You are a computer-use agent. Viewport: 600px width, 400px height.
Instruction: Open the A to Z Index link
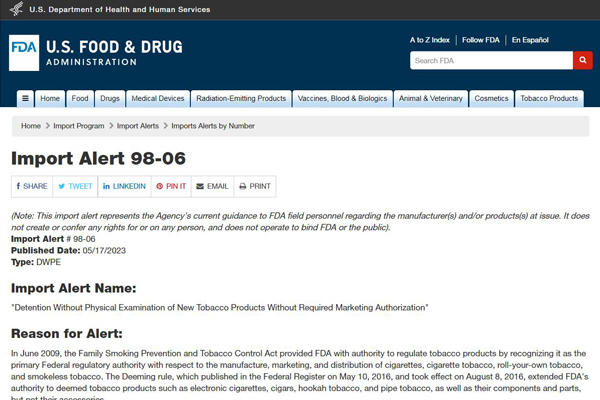[x=429, y=40]
